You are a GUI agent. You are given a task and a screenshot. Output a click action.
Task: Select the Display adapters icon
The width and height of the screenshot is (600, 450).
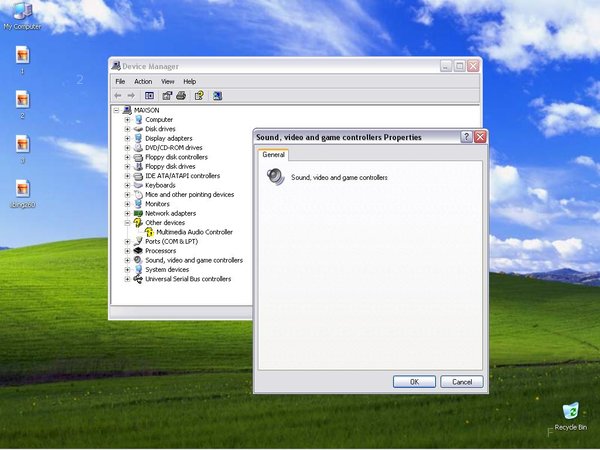pos(139,139)
